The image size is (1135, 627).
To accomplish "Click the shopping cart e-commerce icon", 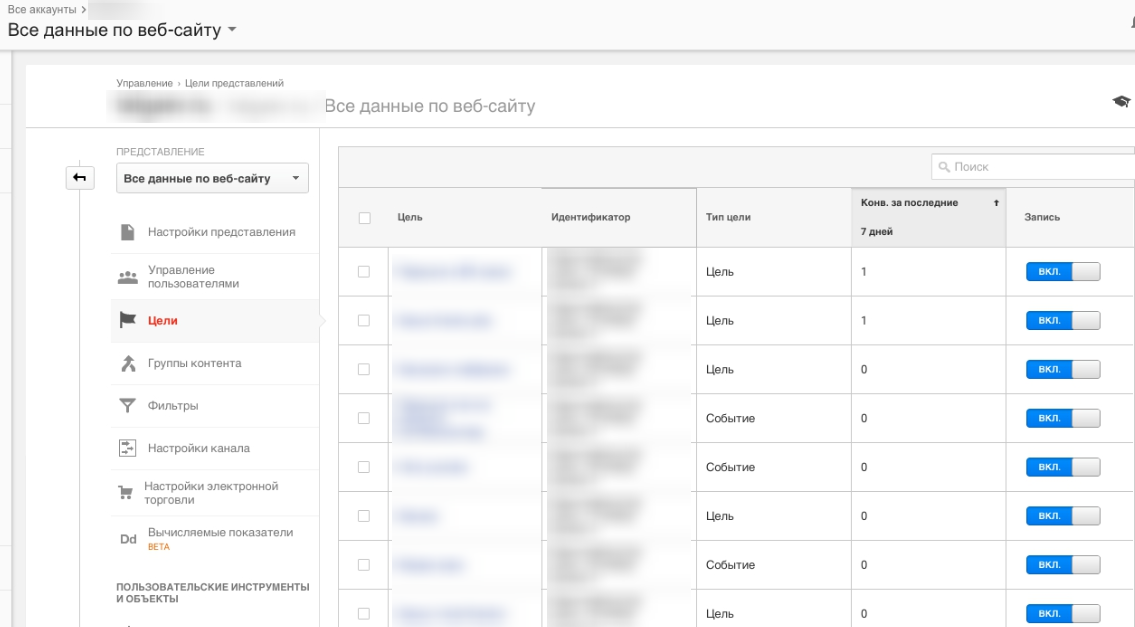I will (125, 493).
